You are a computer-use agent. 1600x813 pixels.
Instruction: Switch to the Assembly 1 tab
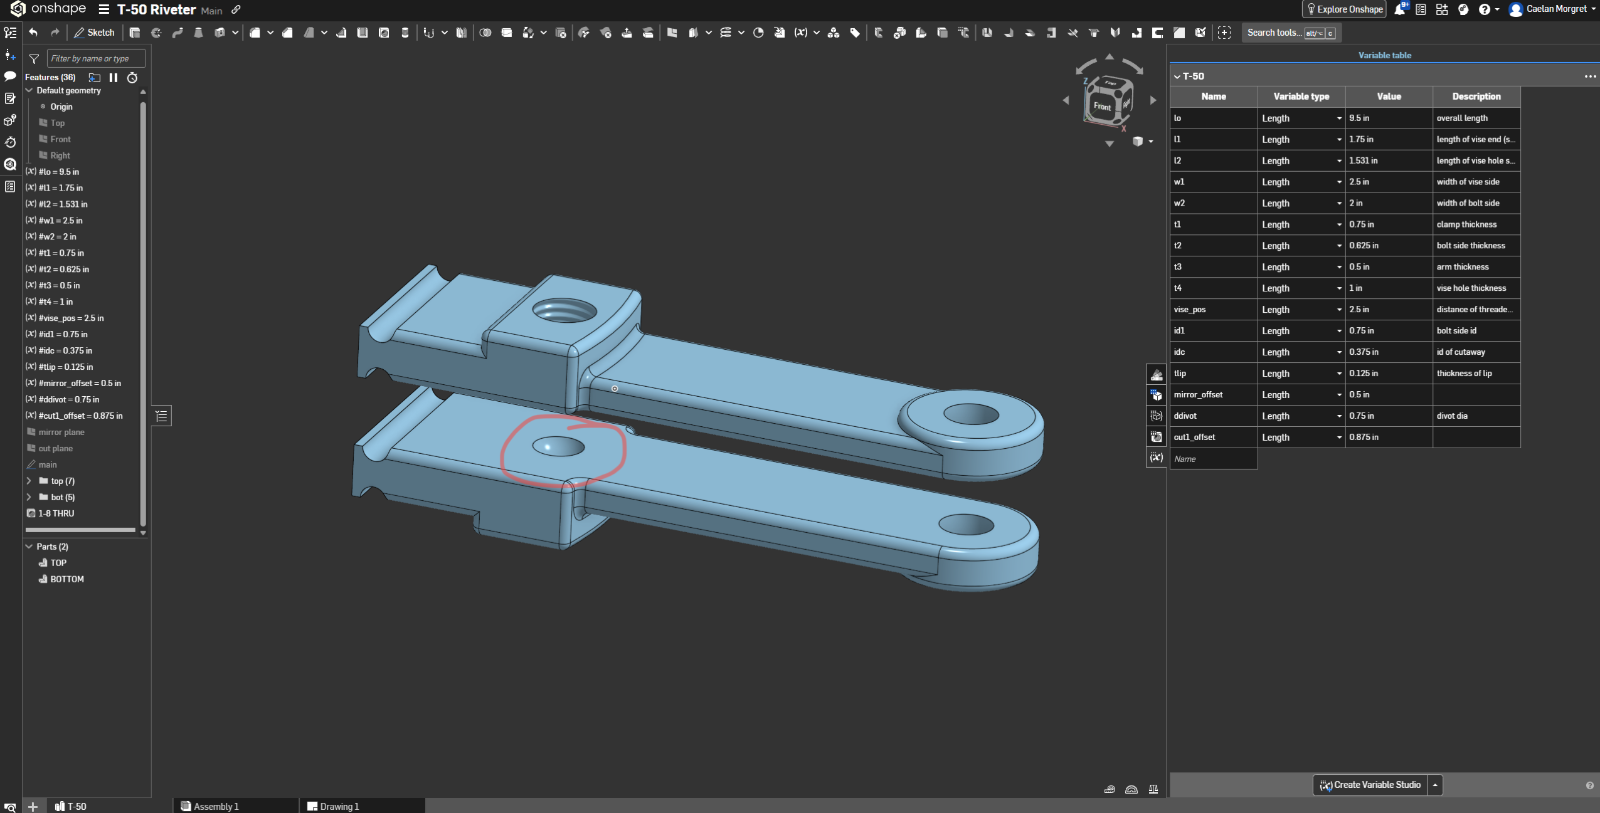(210, 806)
